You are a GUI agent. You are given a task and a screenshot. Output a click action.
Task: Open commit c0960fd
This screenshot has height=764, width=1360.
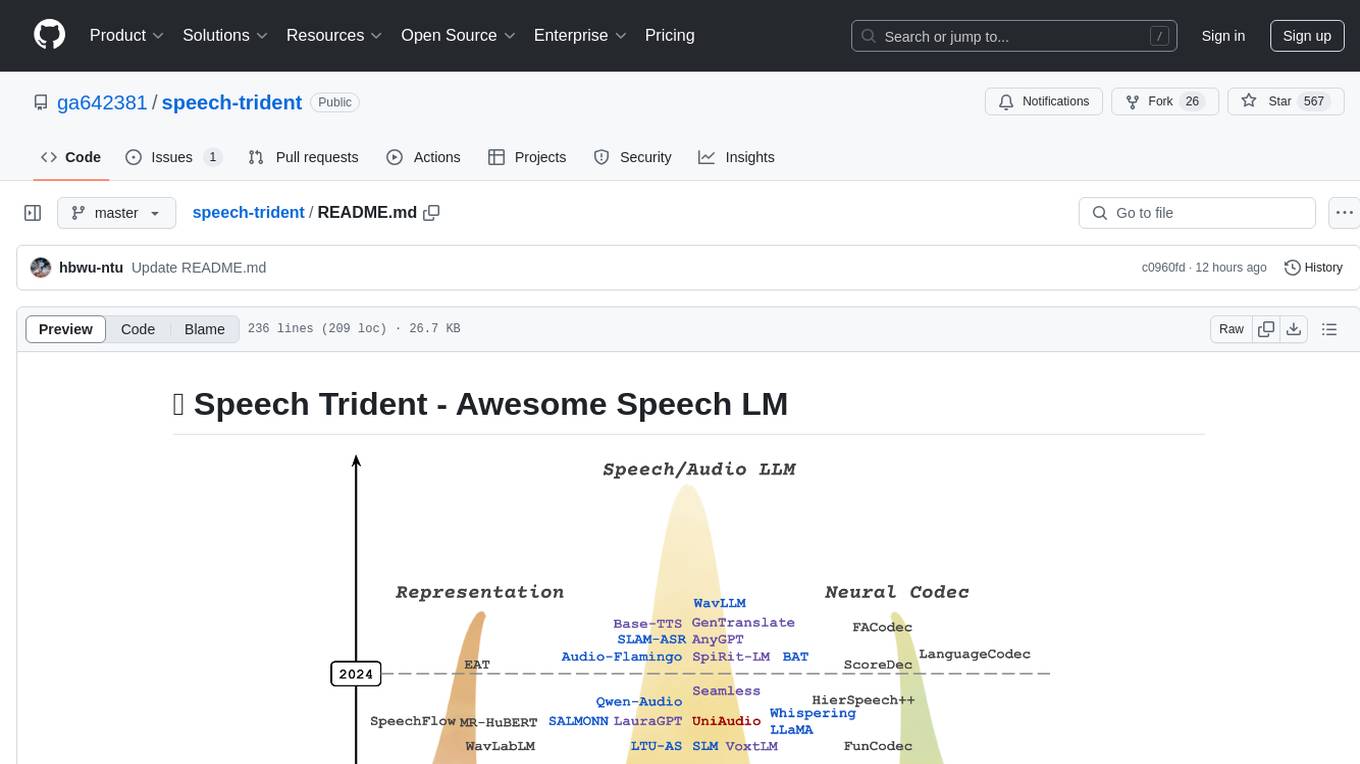tap(1163, 267)
